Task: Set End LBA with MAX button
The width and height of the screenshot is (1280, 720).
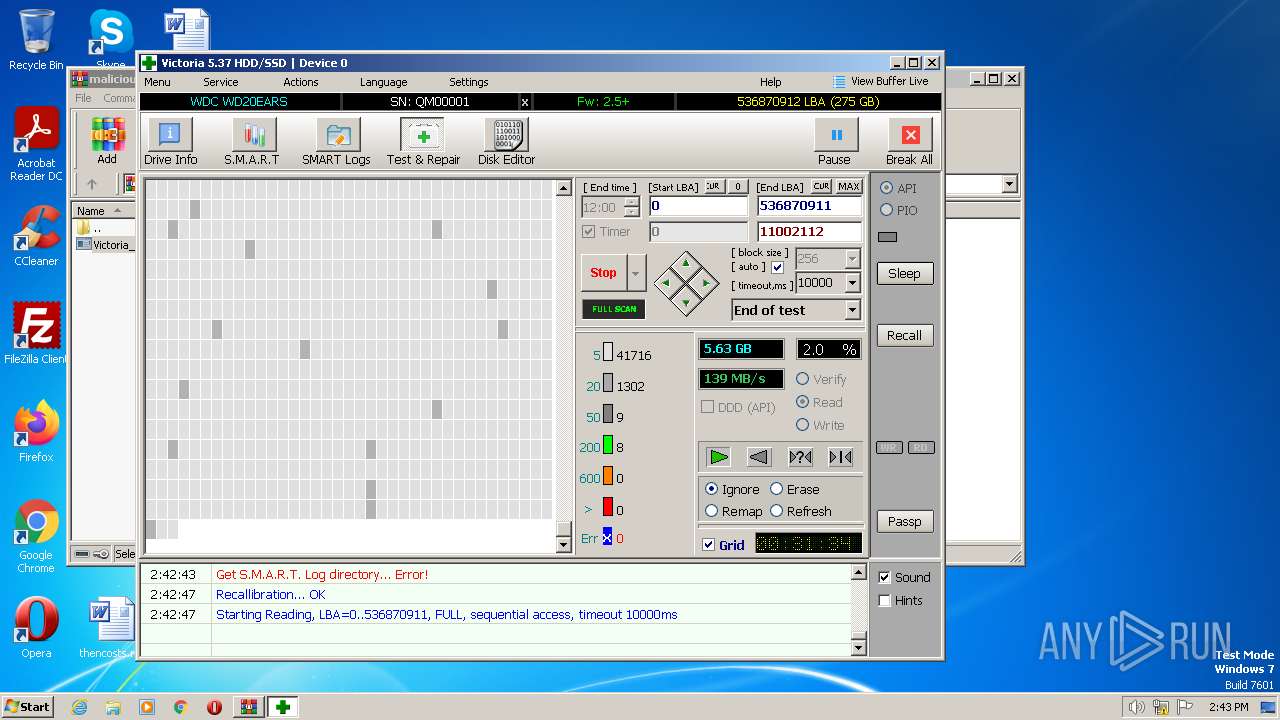Action: click(x=849, y=187)
